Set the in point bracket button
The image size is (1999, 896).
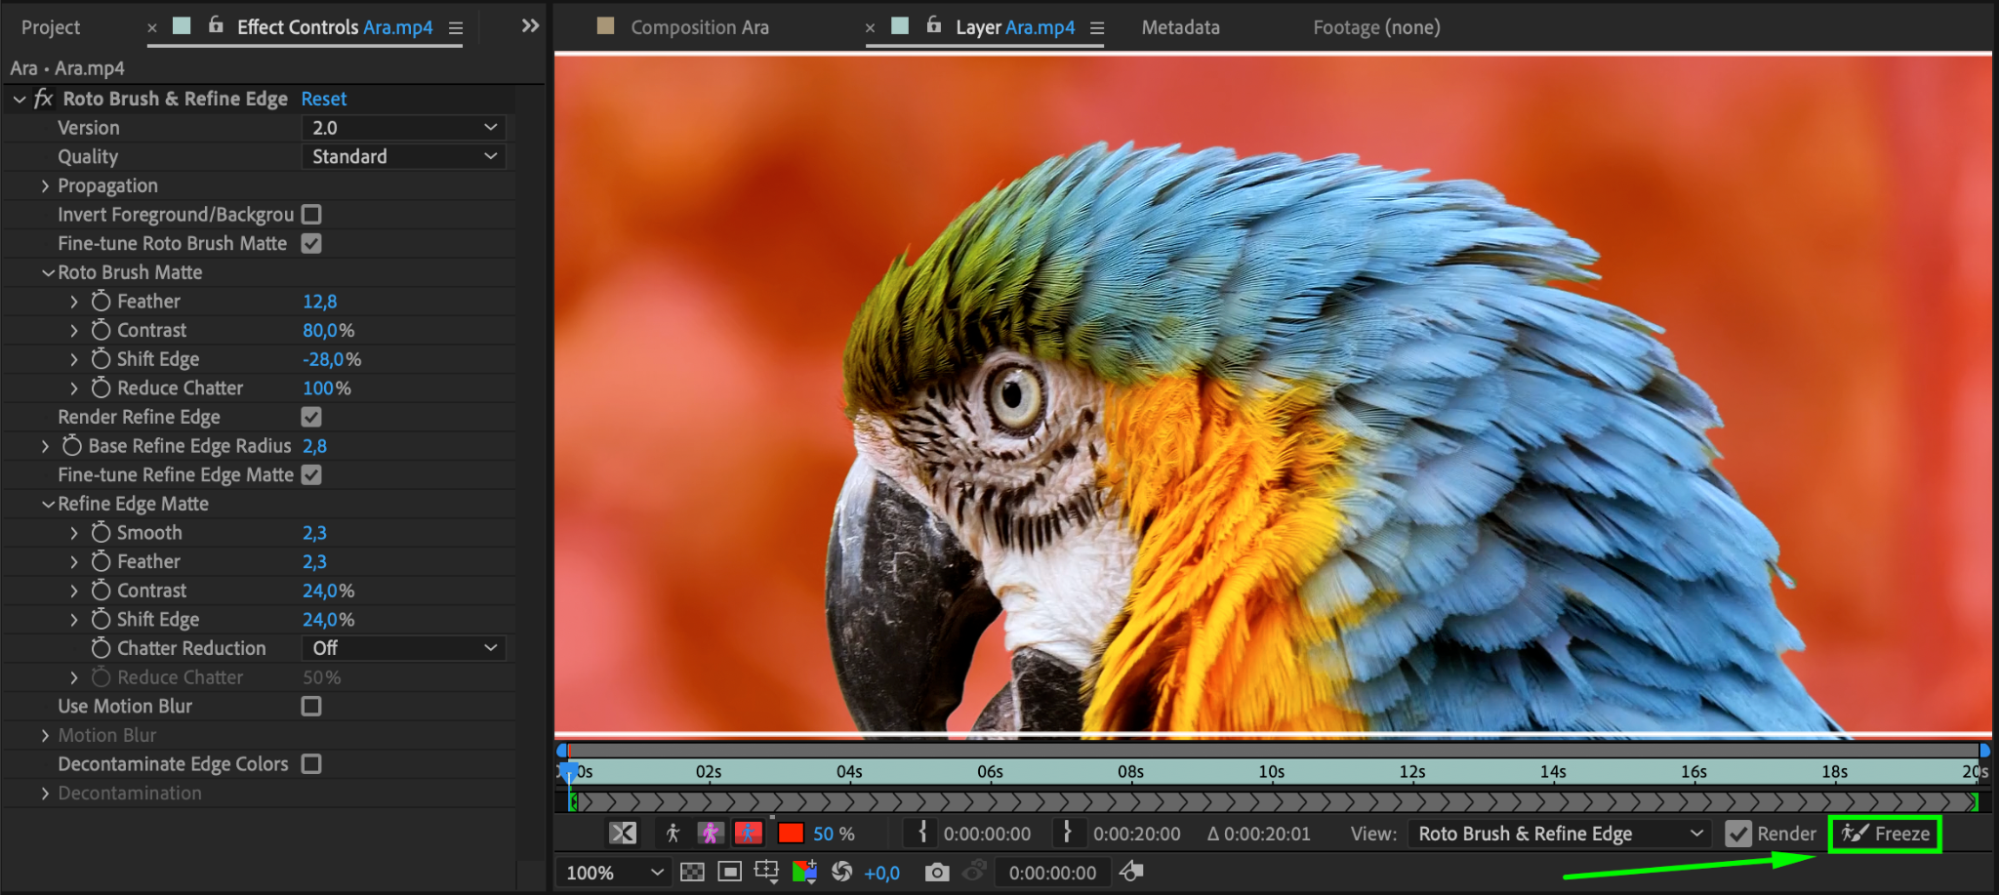coord(922,833)
